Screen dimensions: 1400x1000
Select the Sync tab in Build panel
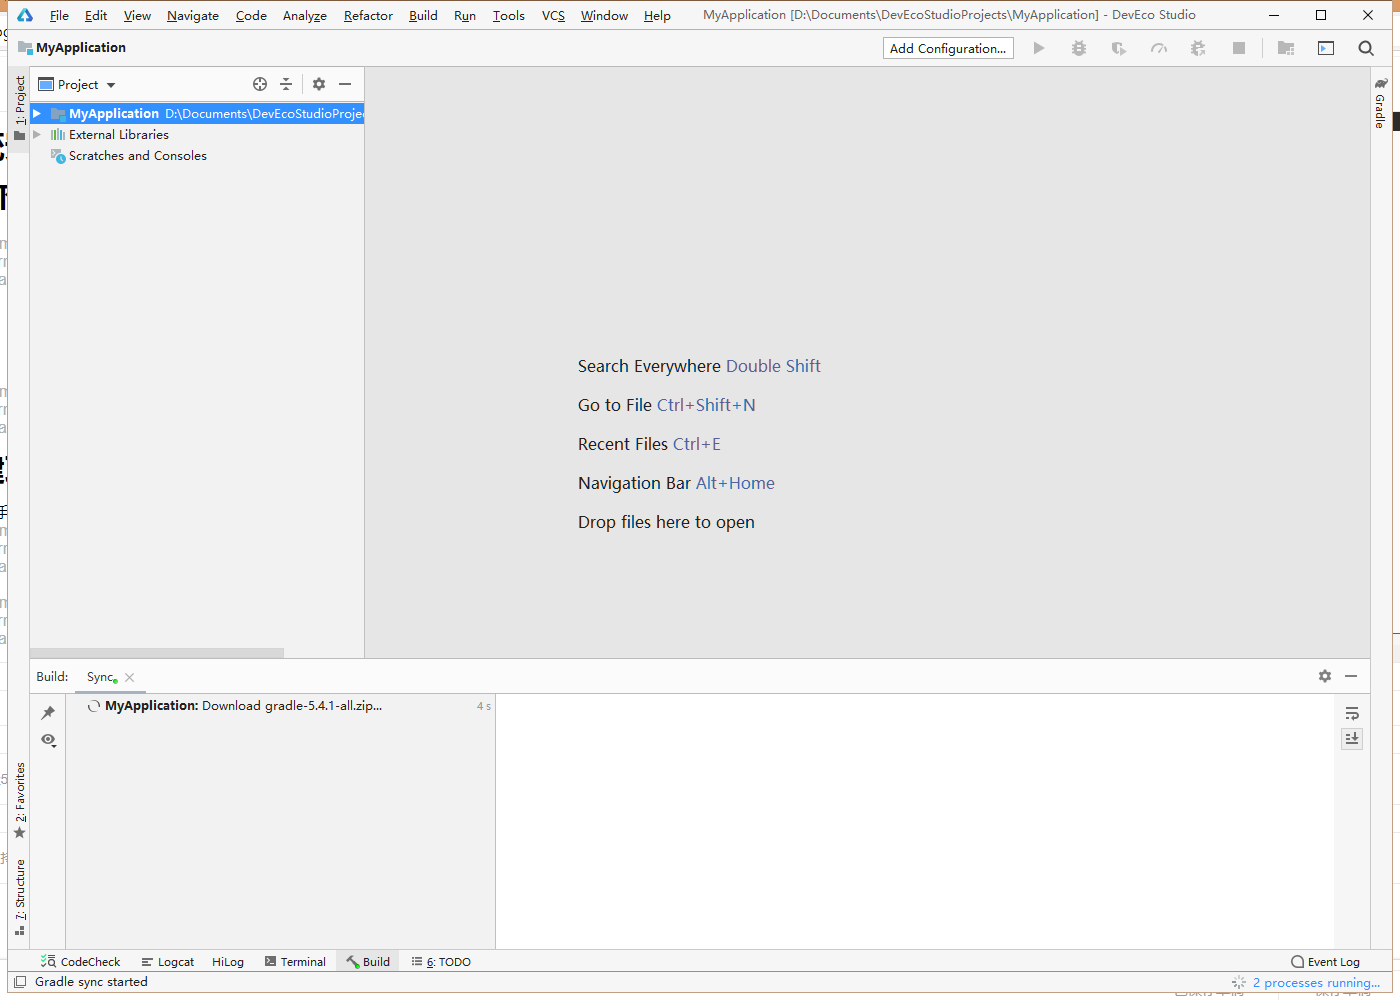[x=101, y=677]
